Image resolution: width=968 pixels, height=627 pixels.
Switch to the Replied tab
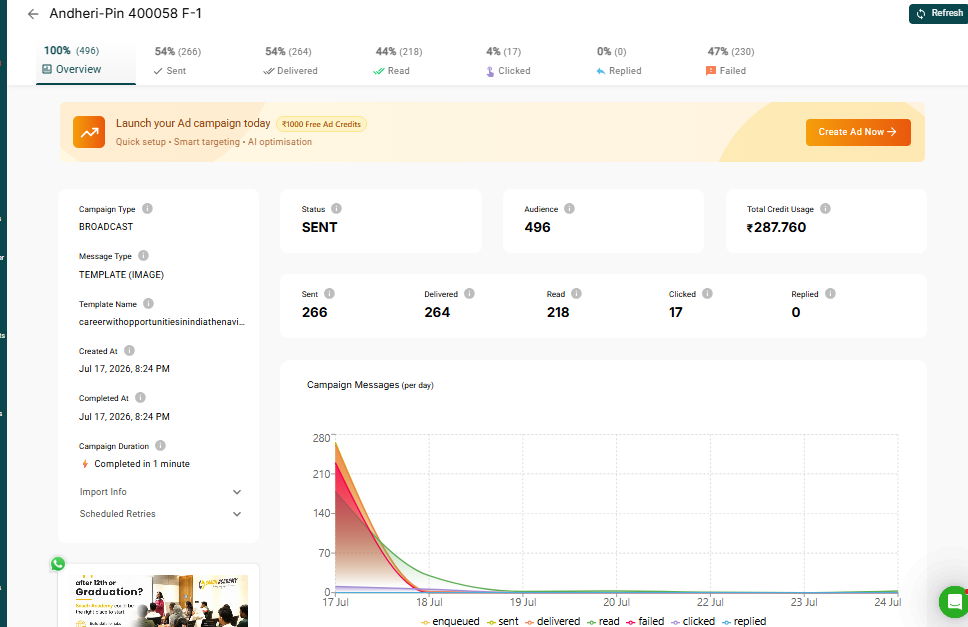619,61
